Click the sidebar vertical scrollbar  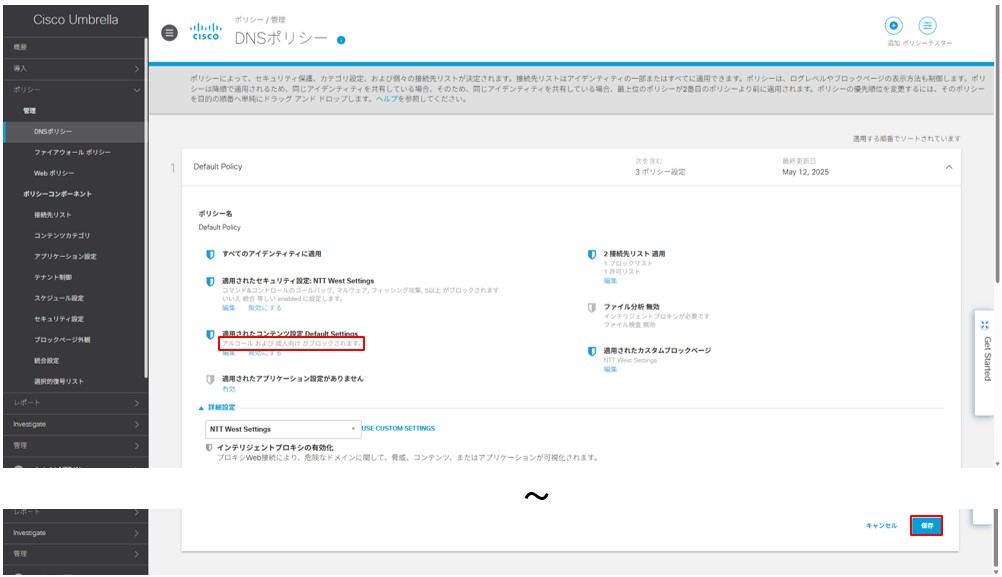pos(146,208)
